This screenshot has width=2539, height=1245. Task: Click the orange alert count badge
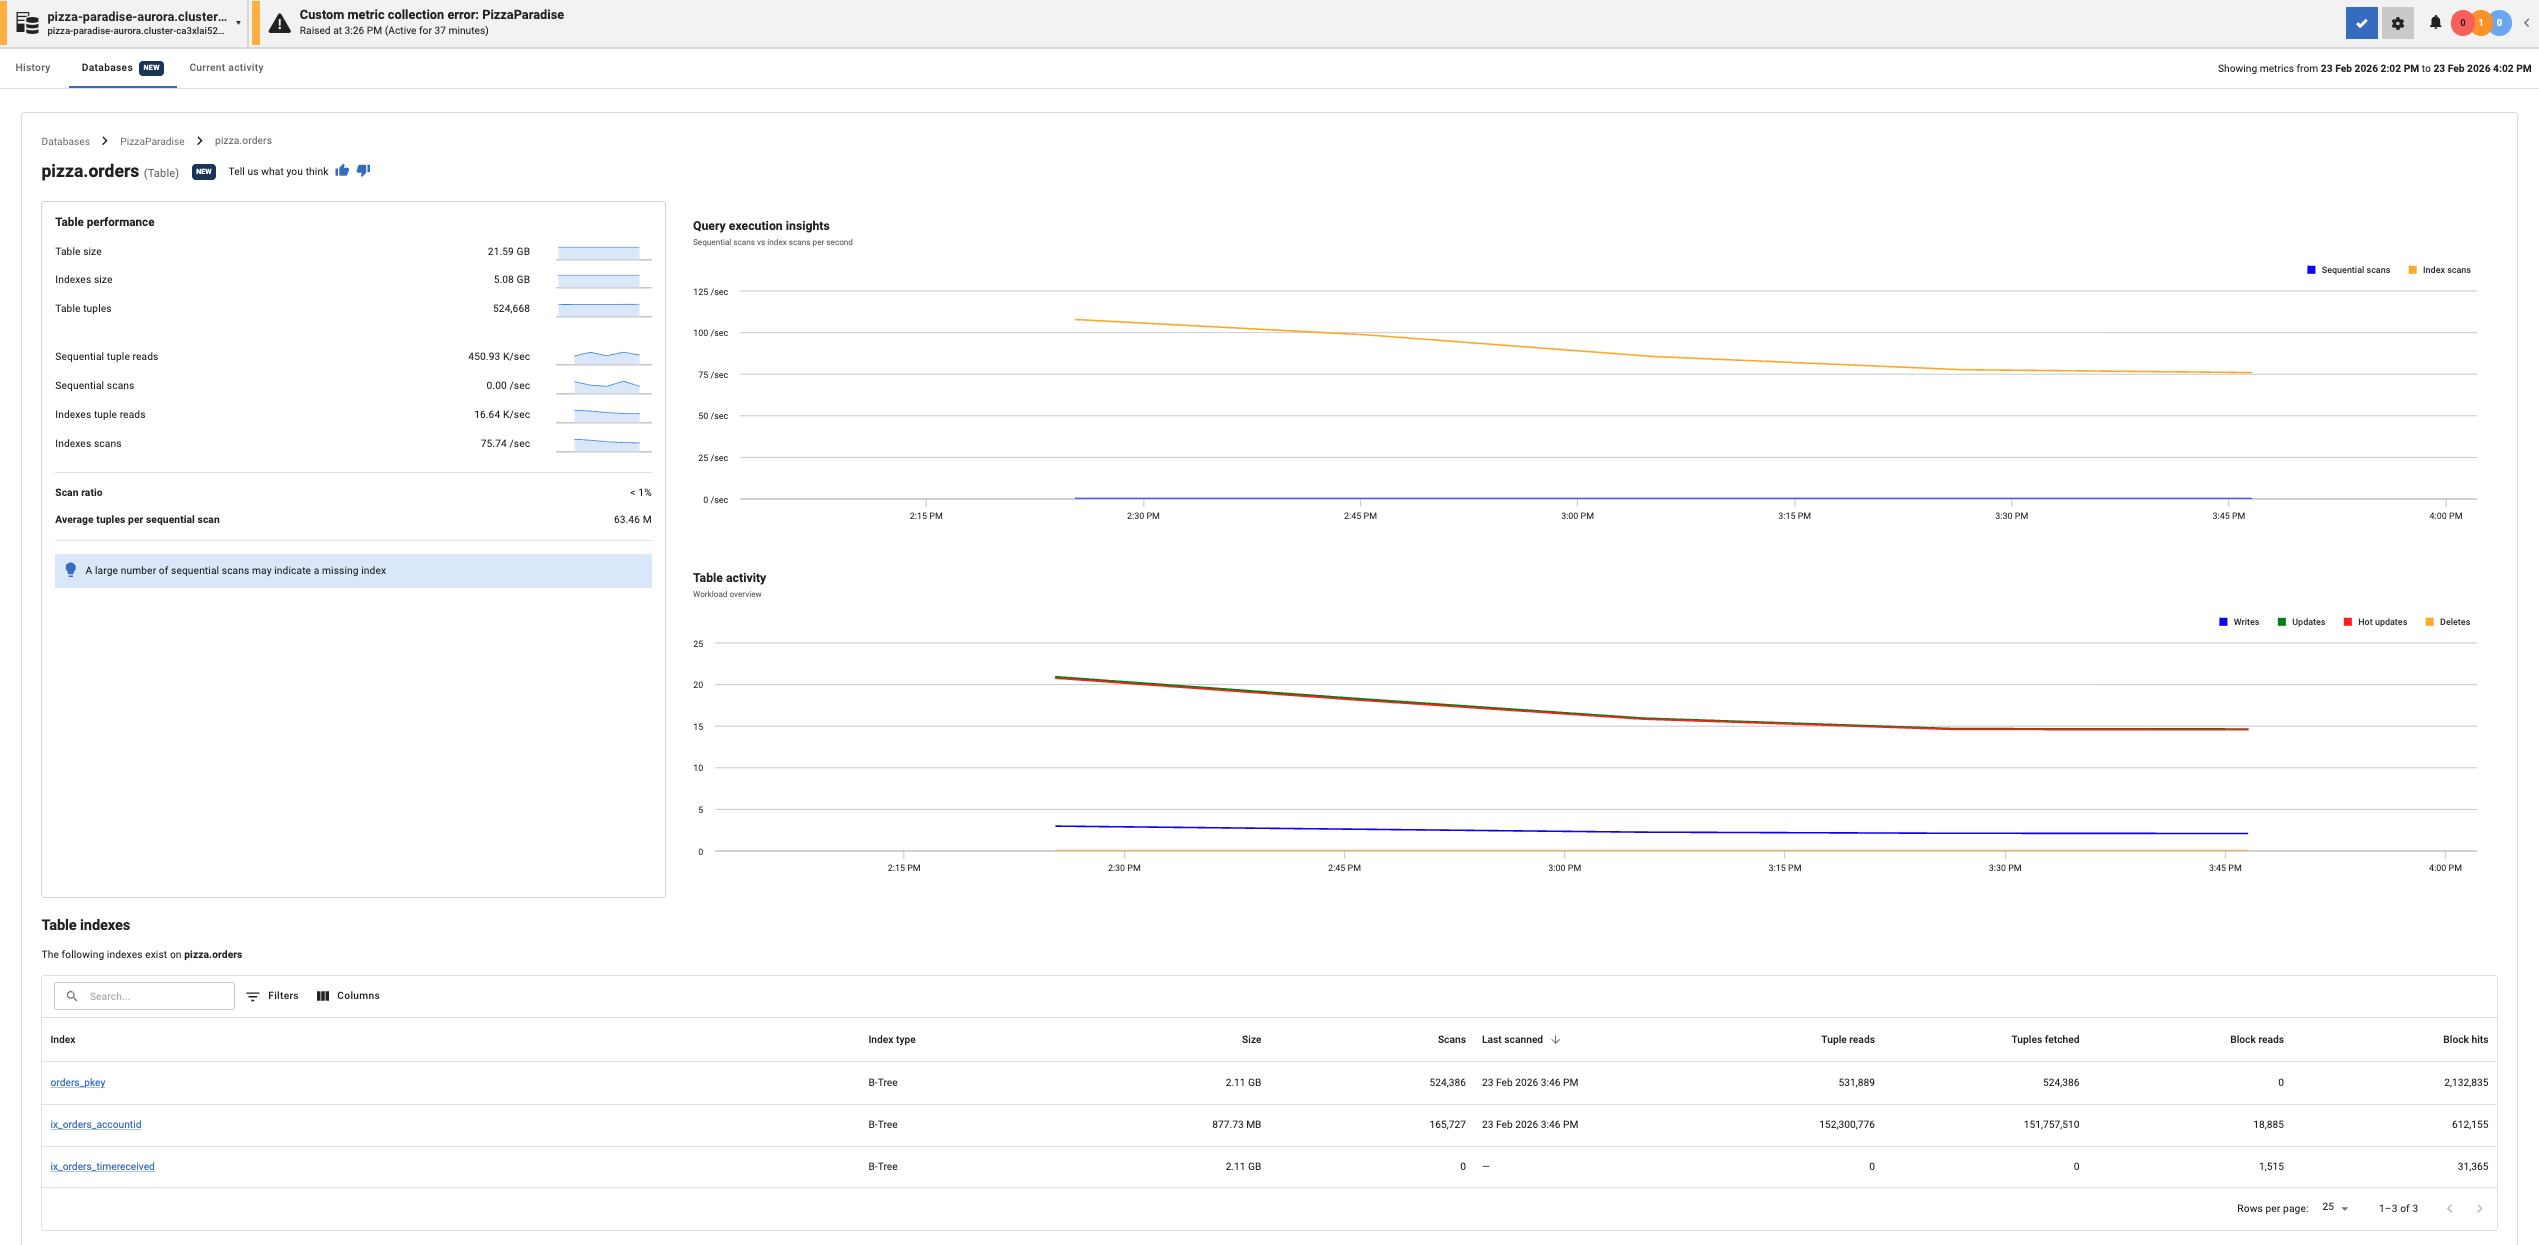point(2481,23)
